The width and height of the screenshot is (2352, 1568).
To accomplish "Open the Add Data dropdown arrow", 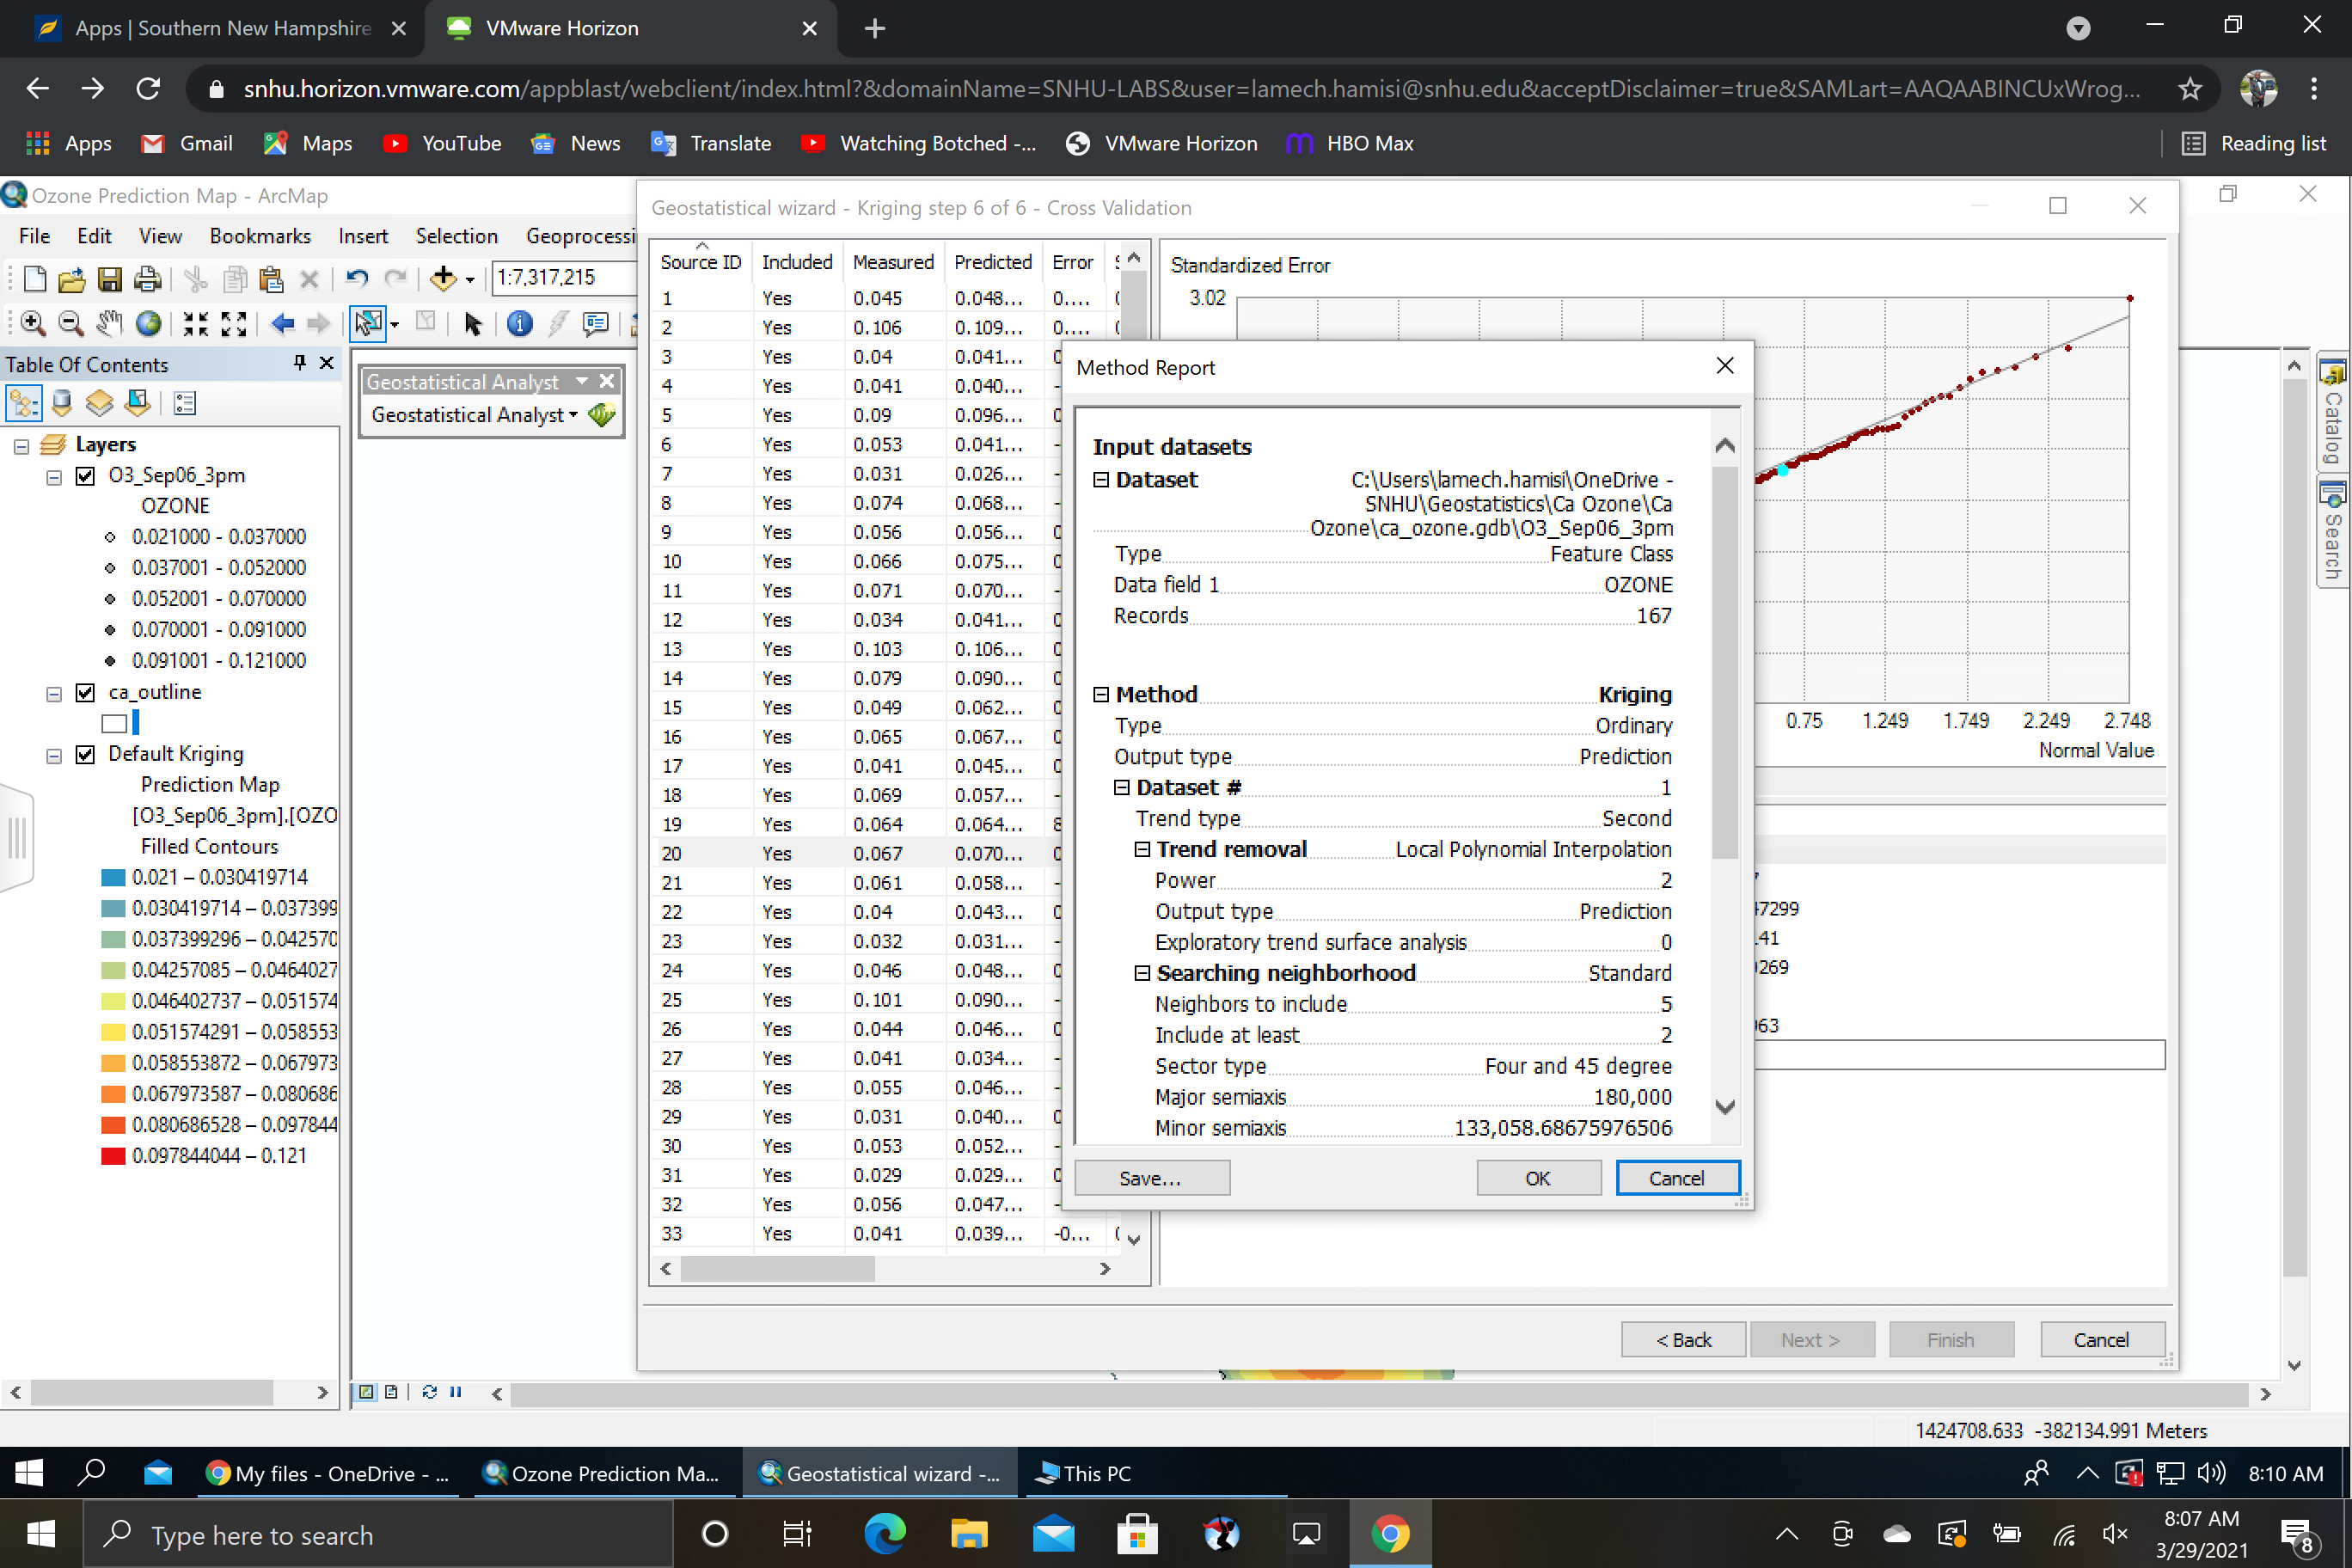I will (470, 280).
